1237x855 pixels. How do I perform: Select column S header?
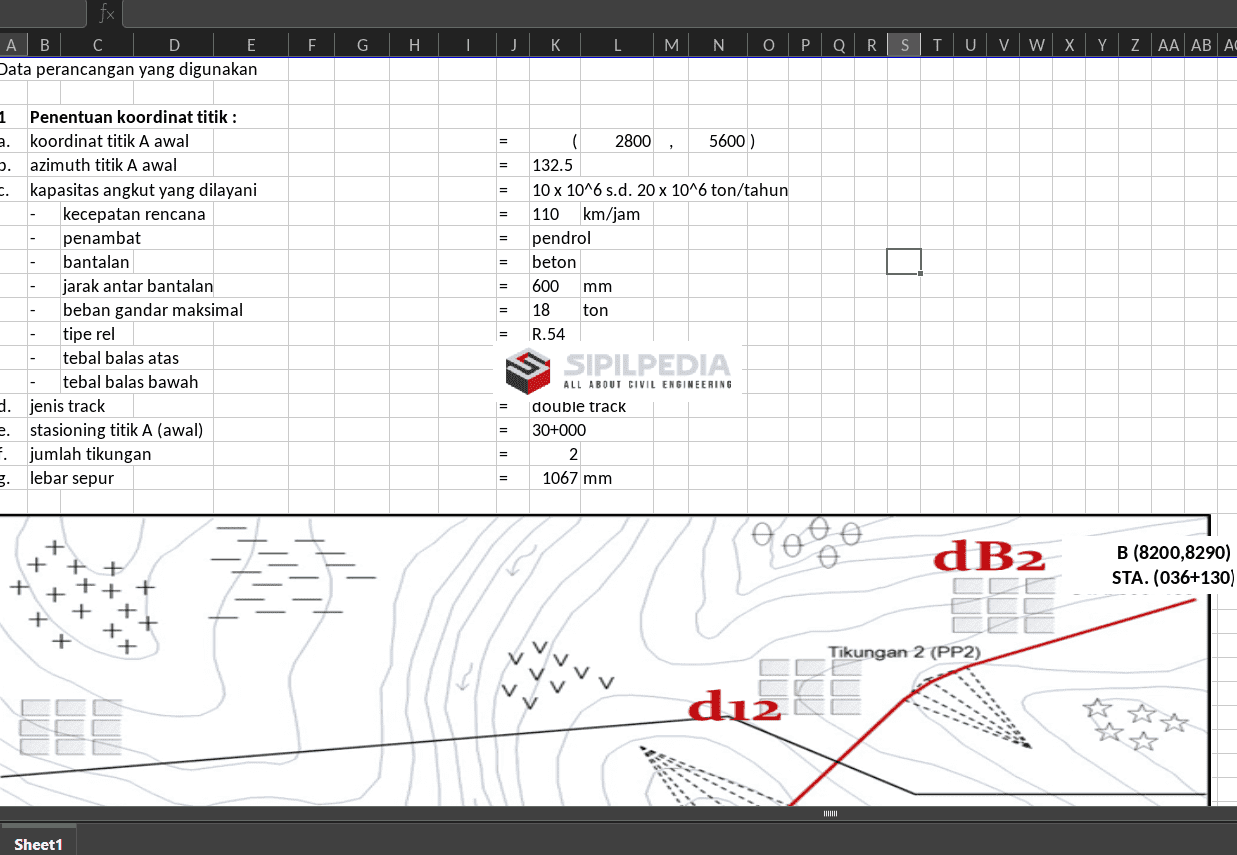click(904, 45)
